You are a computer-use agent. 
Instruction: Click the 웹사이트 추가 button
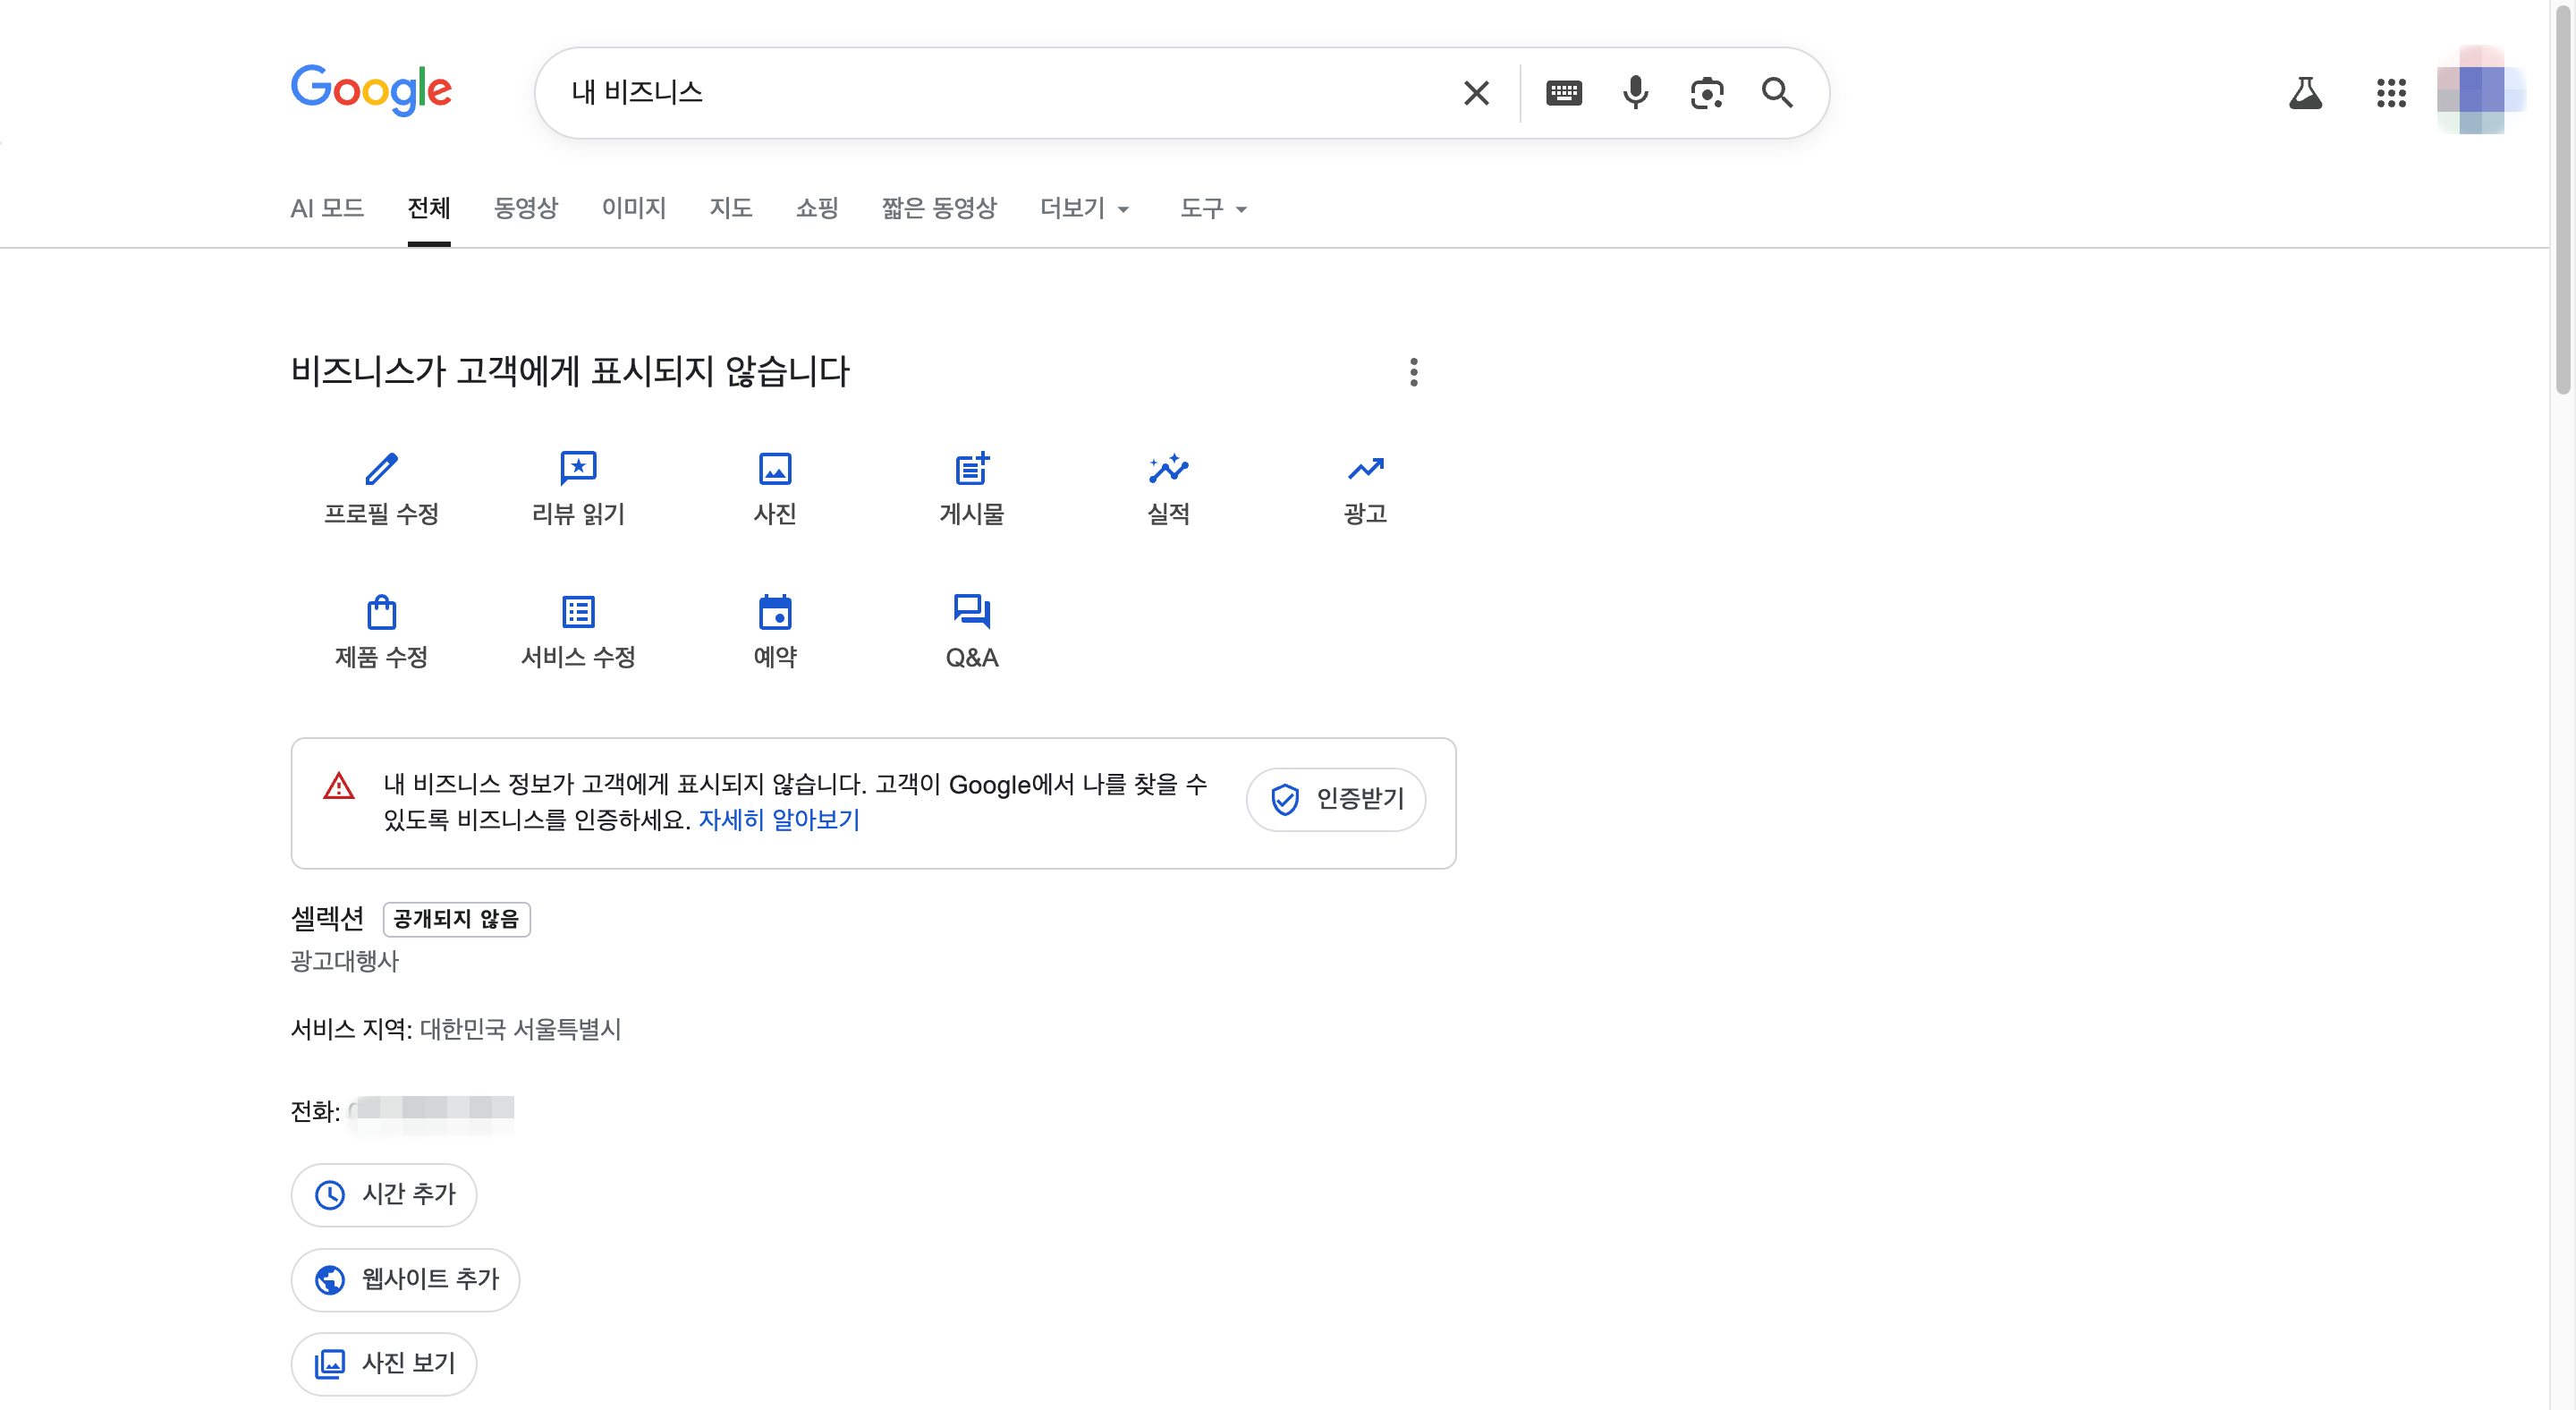[405, 1279]
